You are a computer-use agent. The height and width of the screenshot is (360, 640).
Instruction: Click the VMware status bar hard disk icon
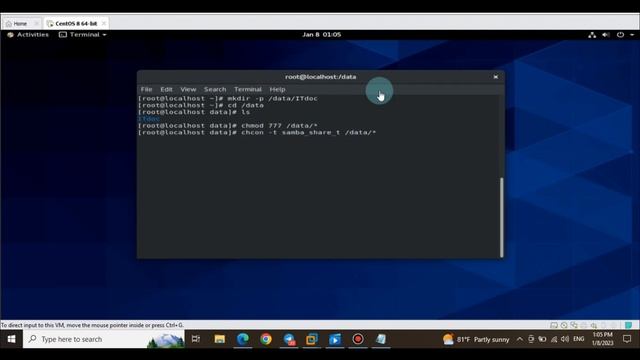[554, 325]
